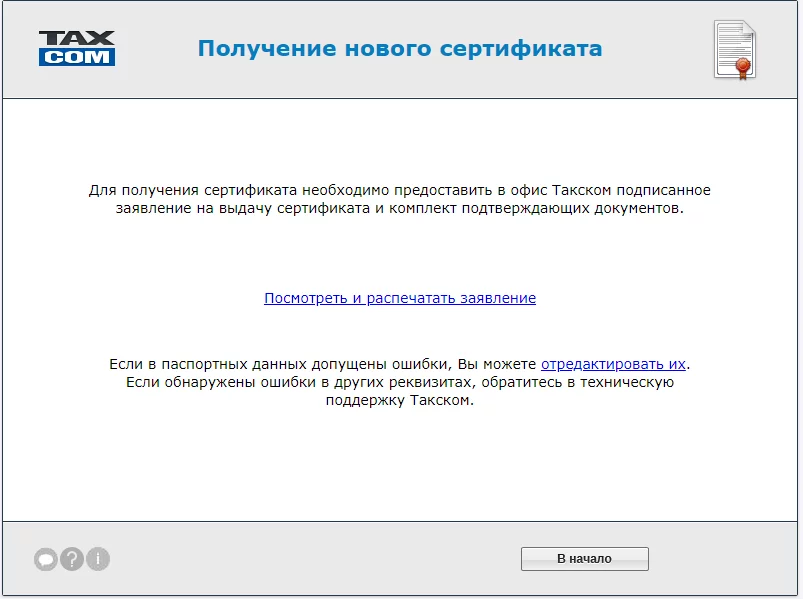Screen dimensions: 803x599
Task: Click the speech bubble feedback icon
Action: click(45, 560)
